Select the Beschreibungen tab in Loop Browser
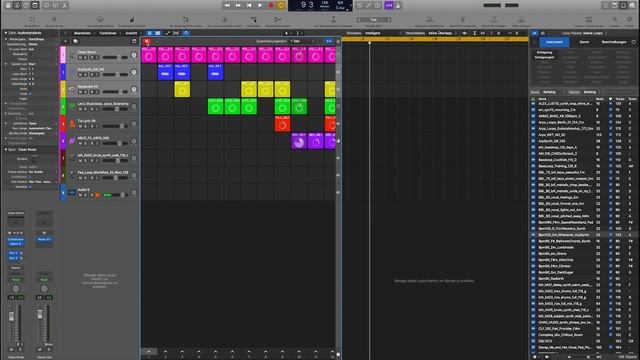Viewport: 640px width, 360px height. [x=614, y=42]
